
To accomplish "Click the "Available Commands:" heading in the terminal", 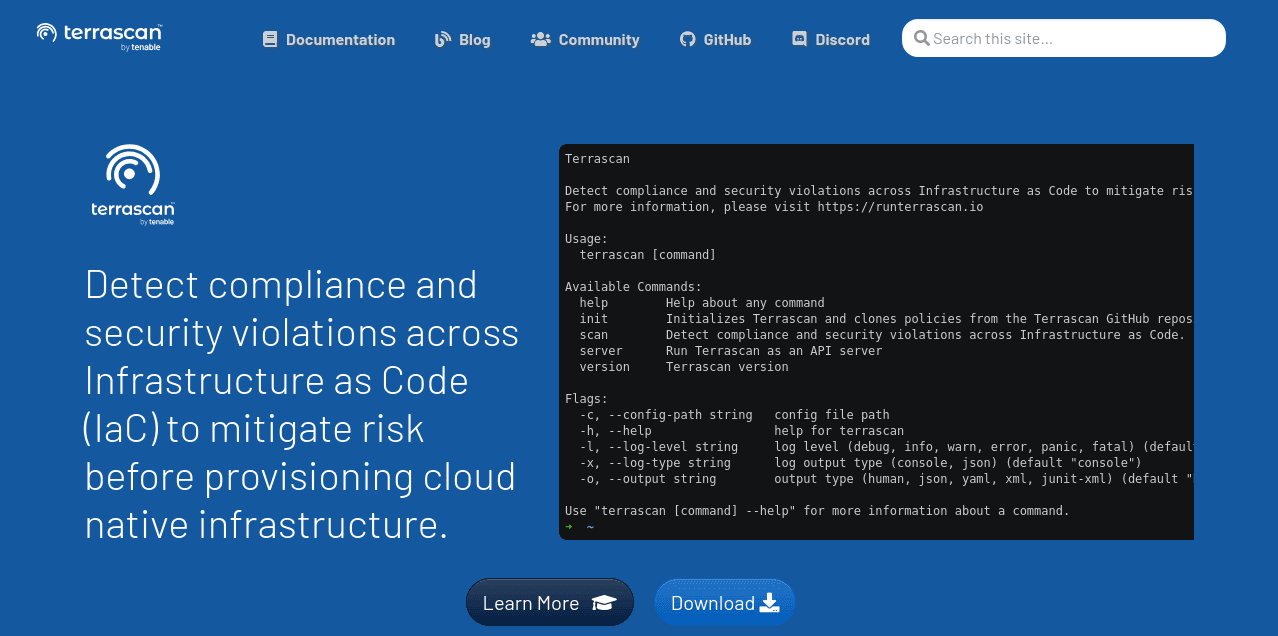I will [x=634, y=287].
